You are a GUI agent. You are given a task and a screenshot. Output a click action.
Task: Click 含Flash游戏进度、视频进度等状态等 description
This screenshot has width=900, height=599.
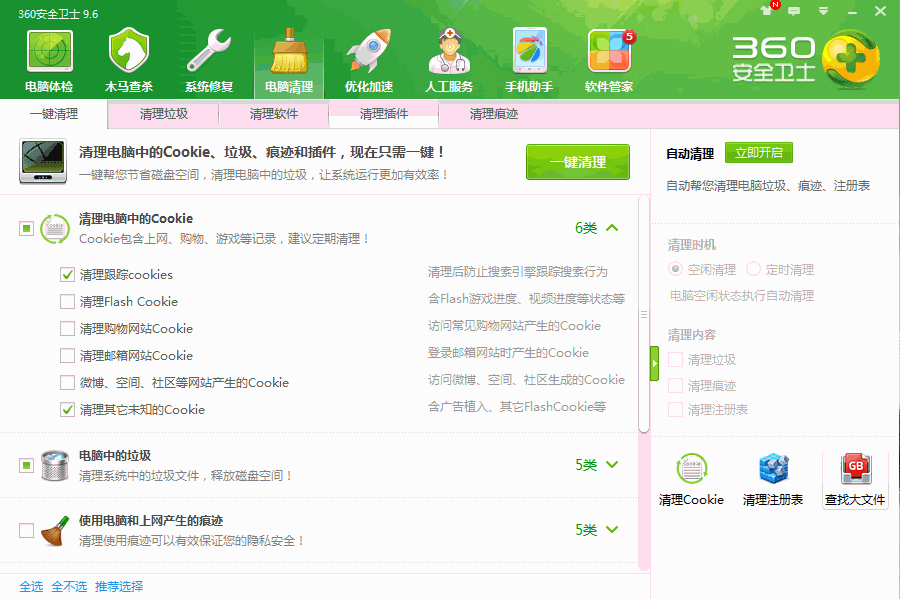tap(526, 298)
